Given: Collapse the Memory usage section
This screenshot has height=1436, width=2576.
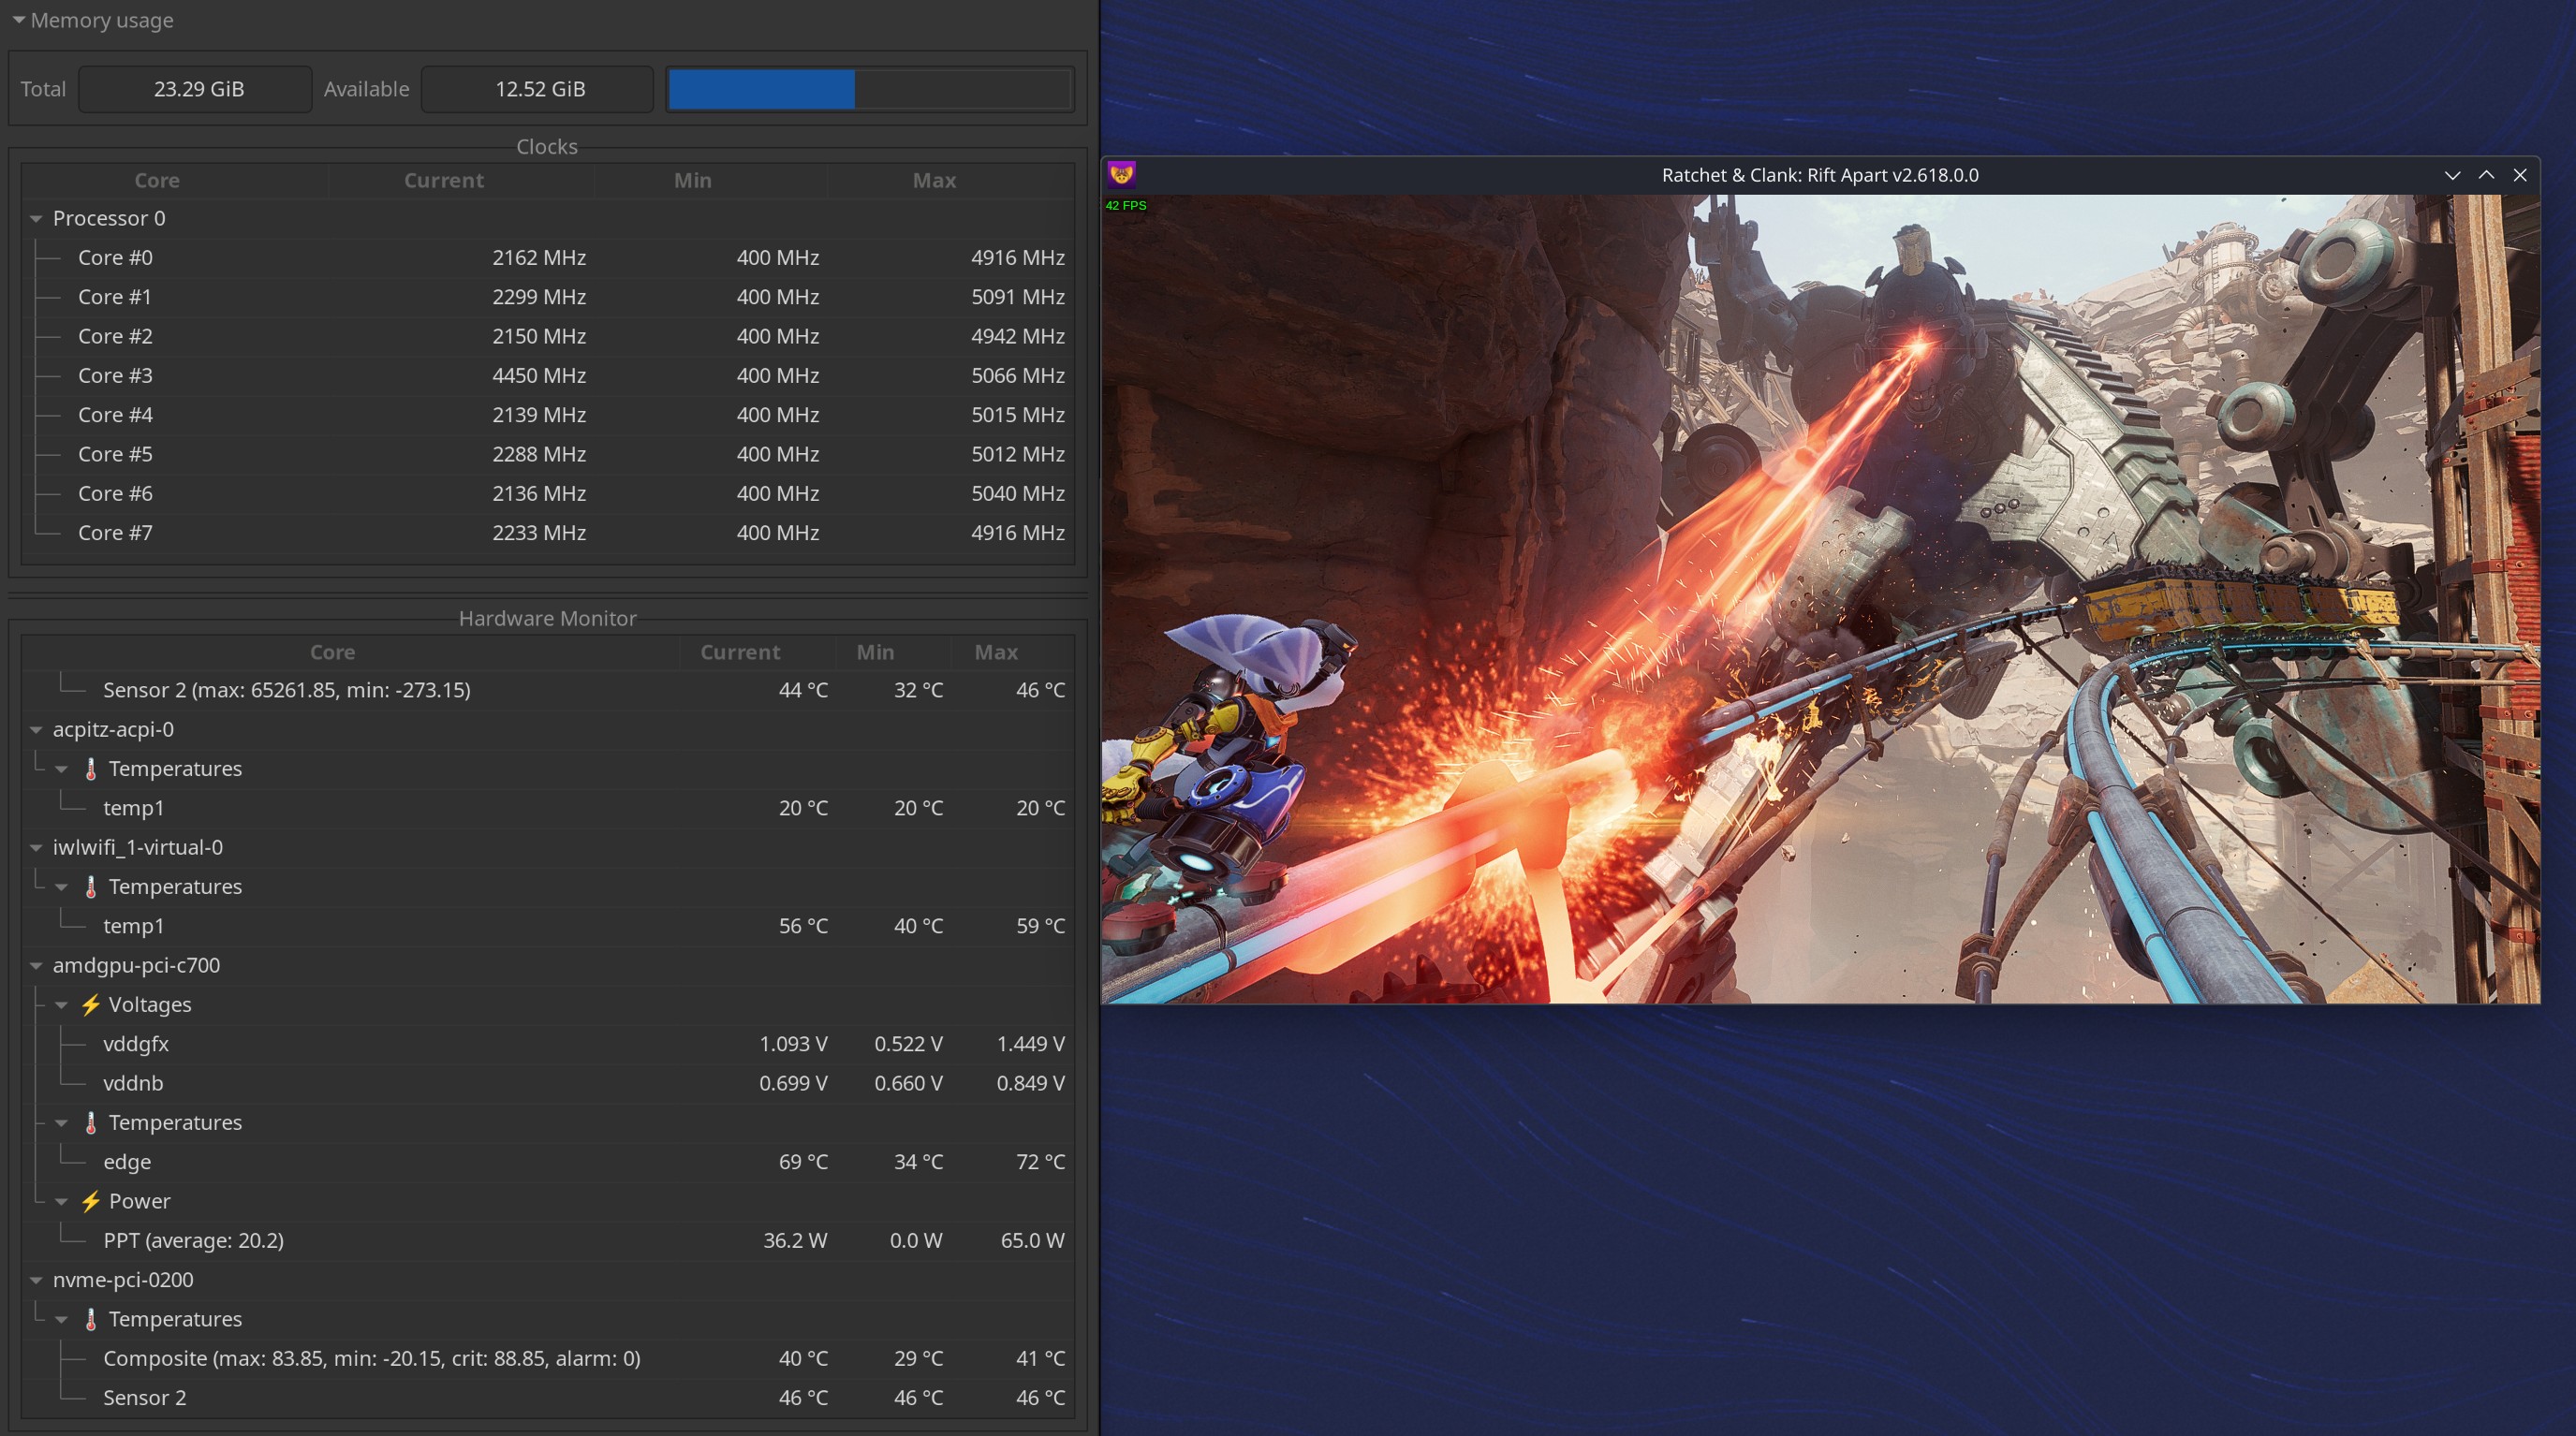Looking at the screenshot, I should 19,20.
